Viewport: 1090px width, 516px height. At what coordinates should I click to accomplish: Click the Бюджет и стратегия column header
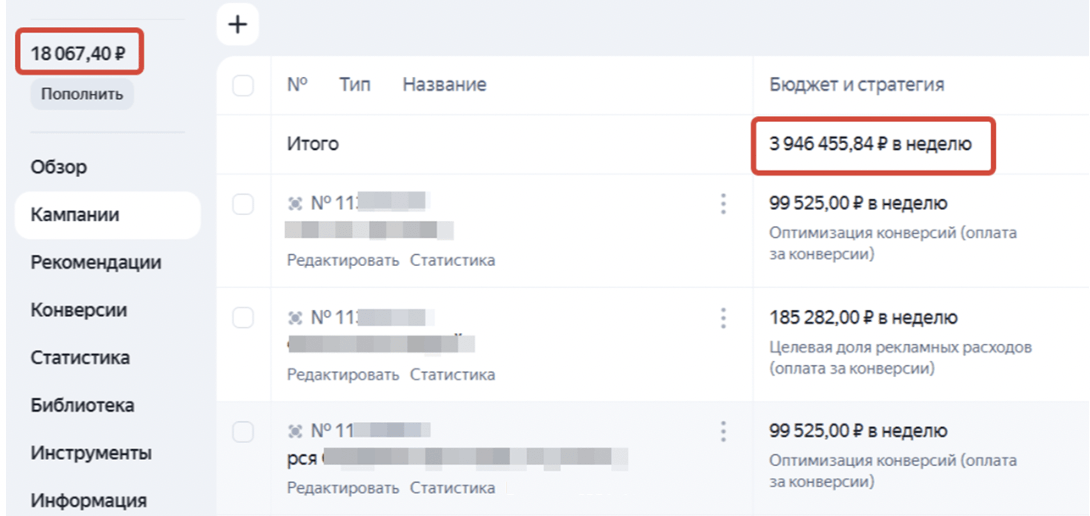pyautogui.click(x=856, y=85)
